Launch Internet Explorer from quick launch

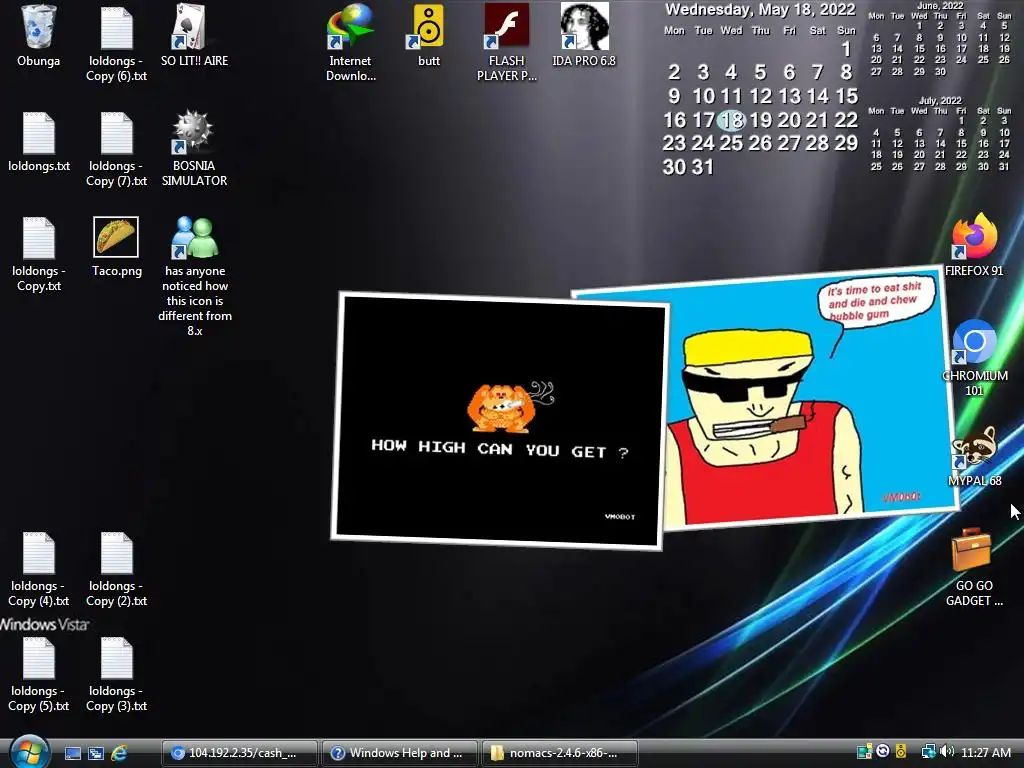(x=119, y=753)
